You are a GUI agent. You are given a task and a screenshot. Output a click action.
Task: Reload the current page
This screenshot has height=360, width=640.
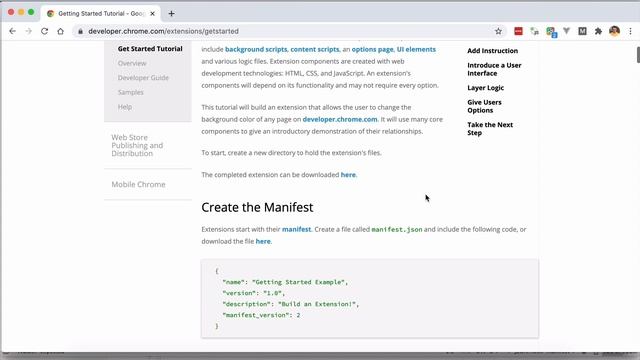pyautogui.click(x=44, y=31)
